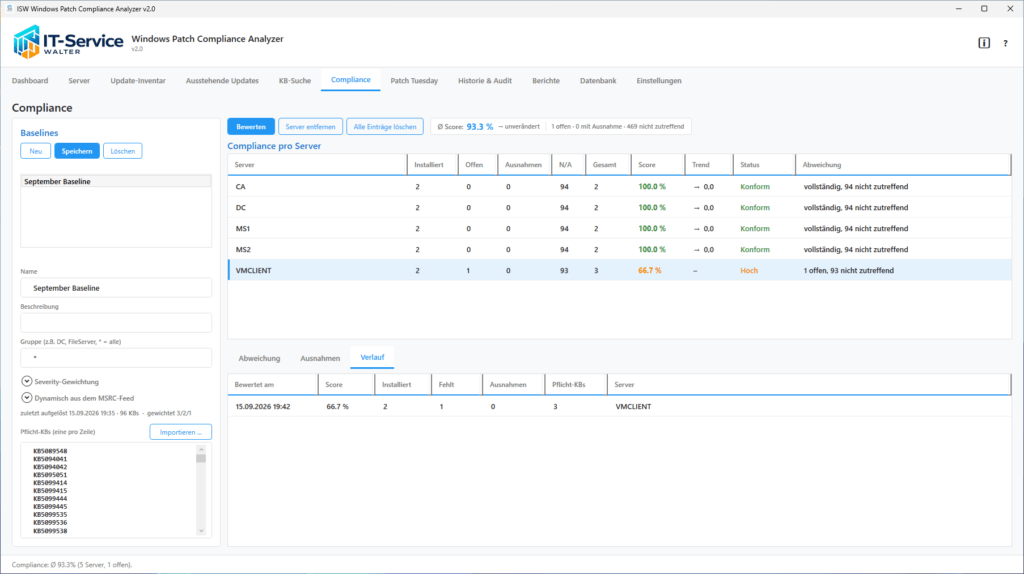This screenshot has width=1024, height=574.
Task: Open help via question mark icon
Action: point(1005,43)
